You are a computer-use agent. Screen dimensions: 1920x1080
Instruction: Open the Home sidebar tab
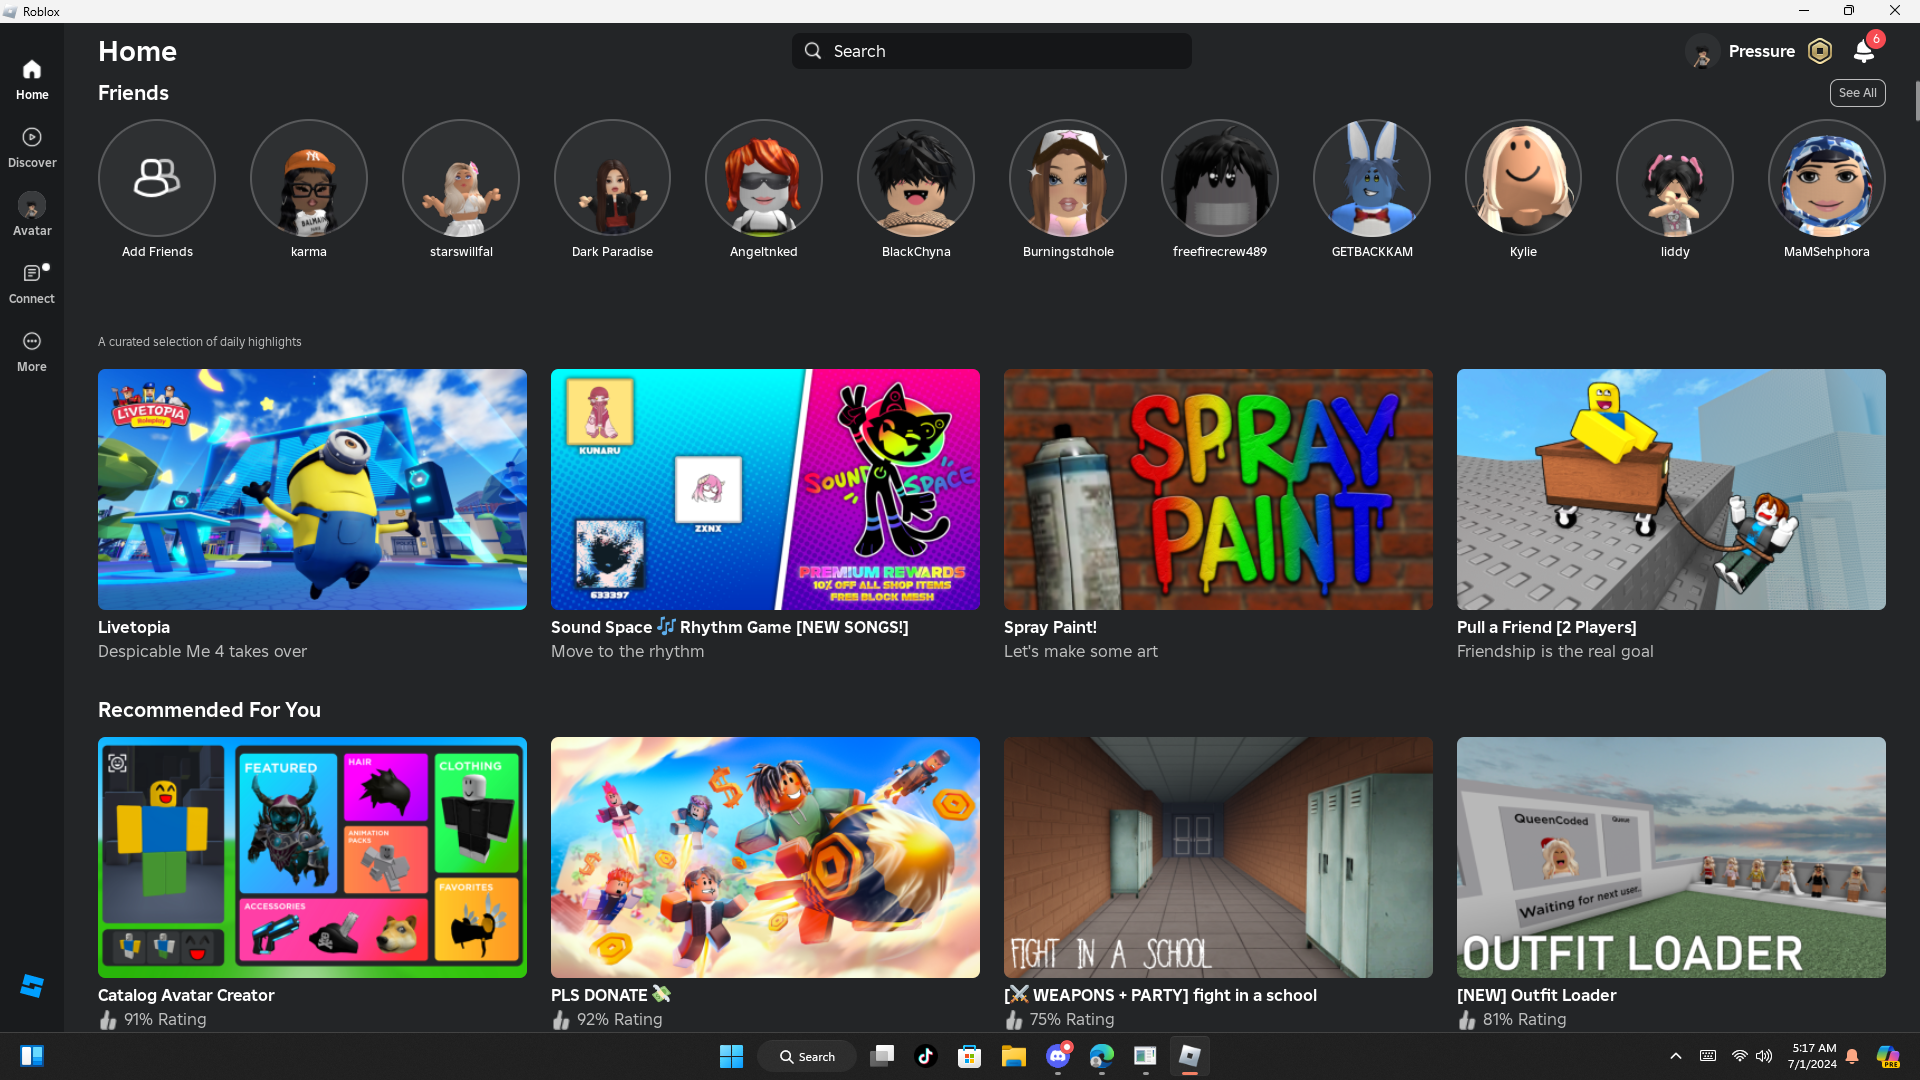coord(32,80)
